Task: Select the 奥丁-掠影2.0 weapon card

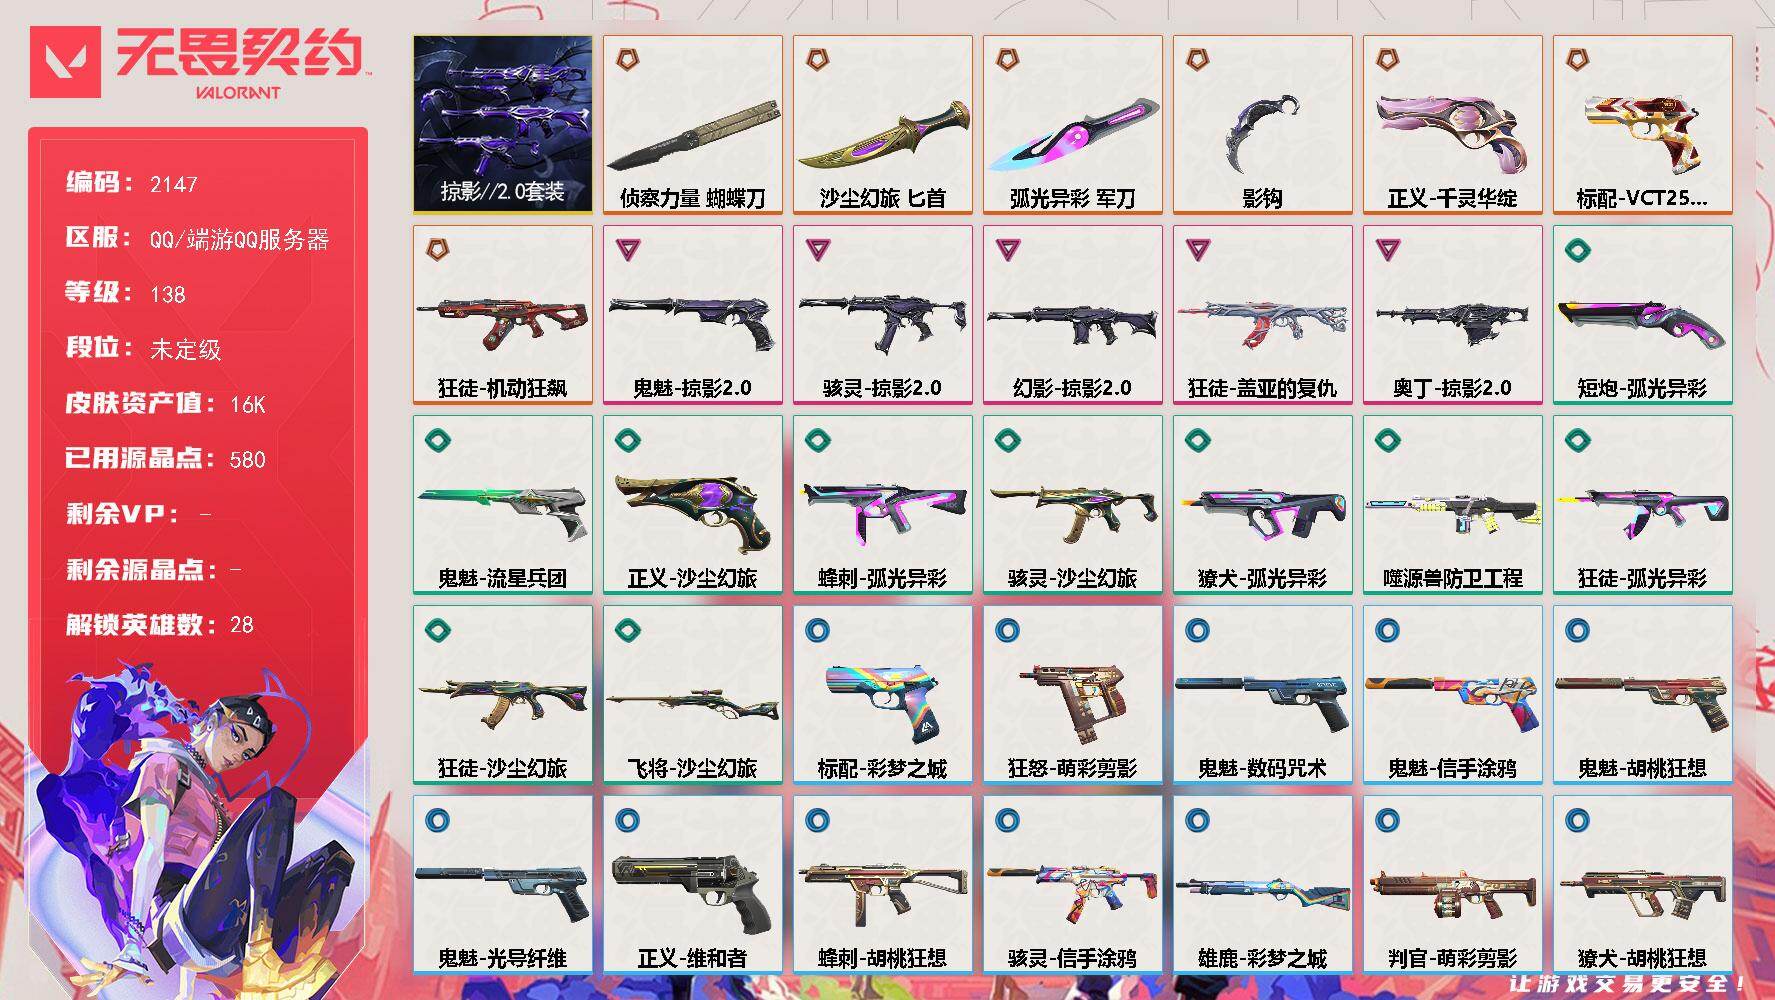Action: coord(1452,315)
